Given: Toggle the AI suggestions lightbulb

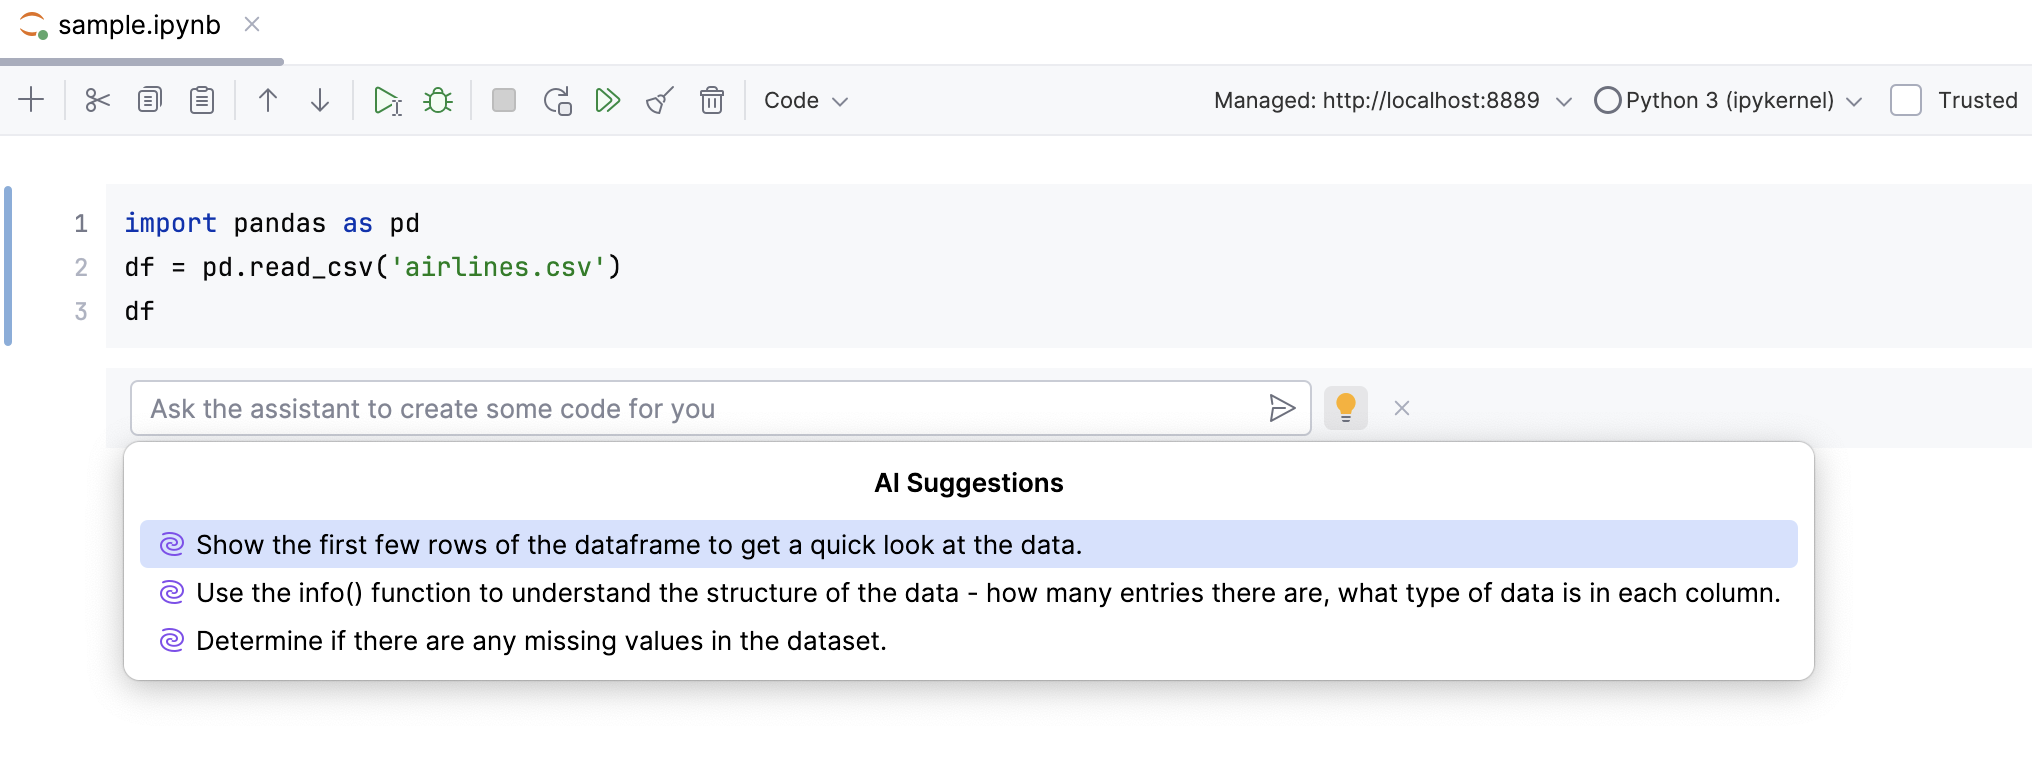Looking at the screenshot, I should (1345, 408).
